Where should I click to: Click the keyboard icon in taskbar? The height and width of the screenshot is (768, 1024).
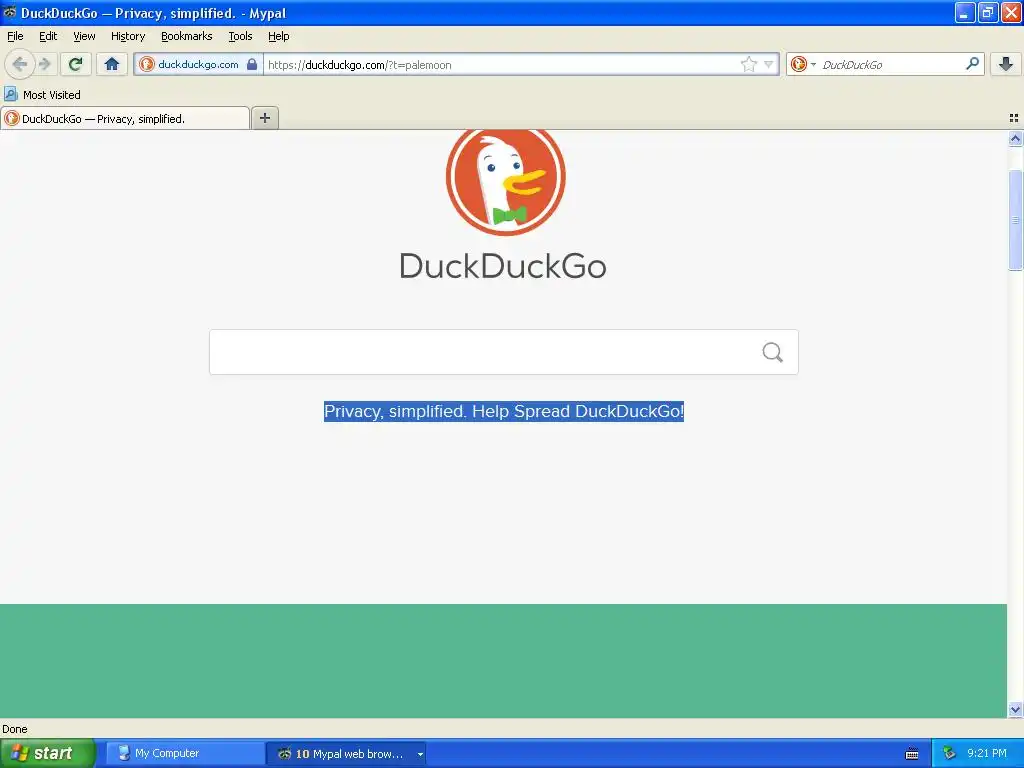pos(912,754)
